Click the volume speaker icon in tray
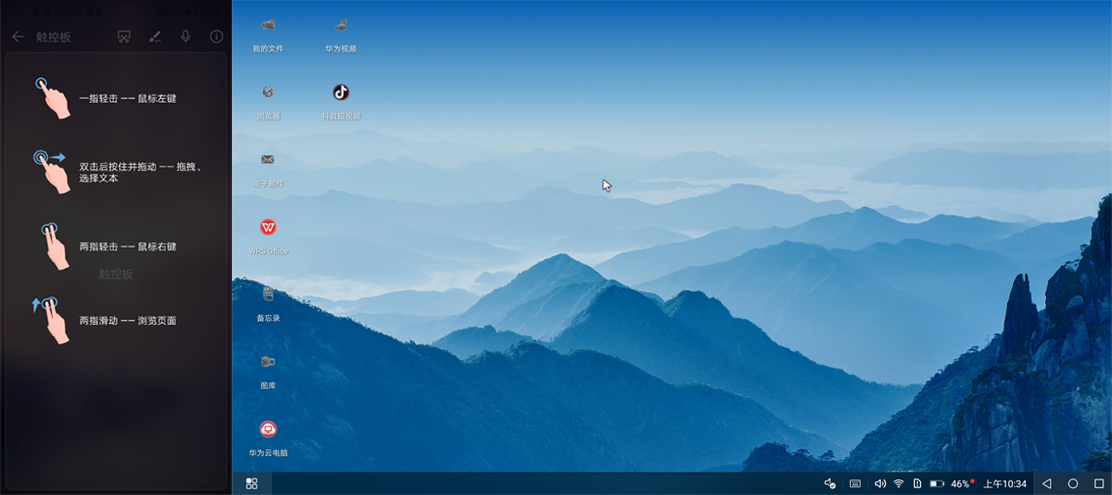The image size is (1112, 495). 879,484
